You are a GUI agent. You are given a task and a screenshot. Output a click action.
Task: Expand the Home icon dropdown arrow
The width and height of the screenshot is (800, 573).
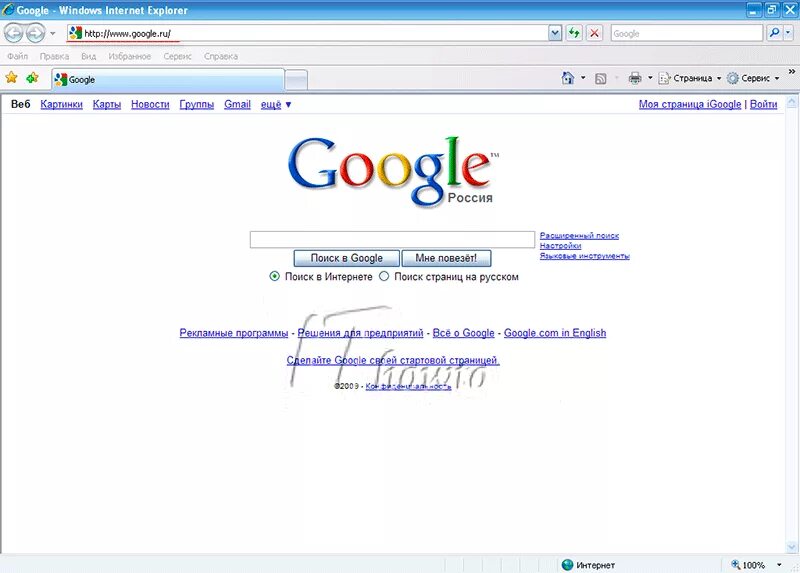click(583, 78)
